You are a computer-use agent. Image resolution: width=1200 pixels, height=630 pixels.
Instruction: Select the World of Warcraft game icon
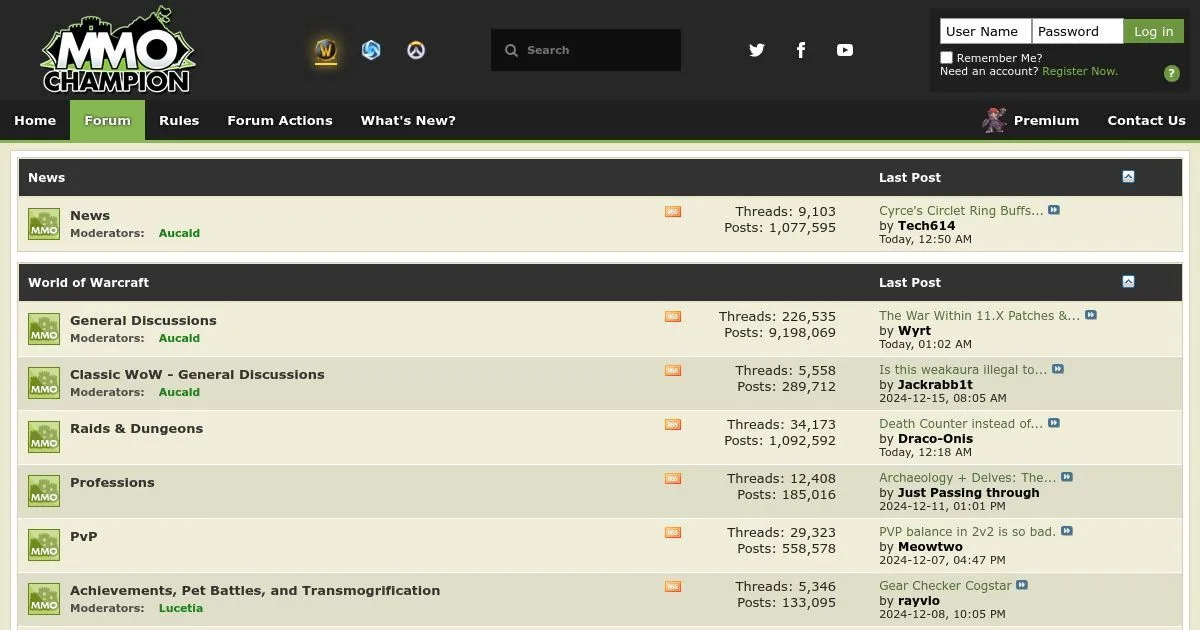click(326, 50)
